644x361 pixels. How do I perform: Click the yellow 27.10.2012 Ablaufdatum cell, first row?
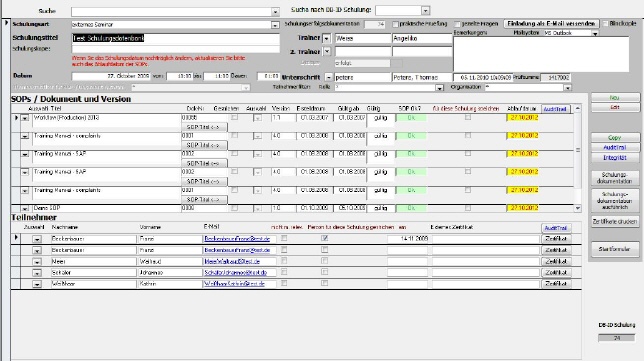(x=522, y=118)
